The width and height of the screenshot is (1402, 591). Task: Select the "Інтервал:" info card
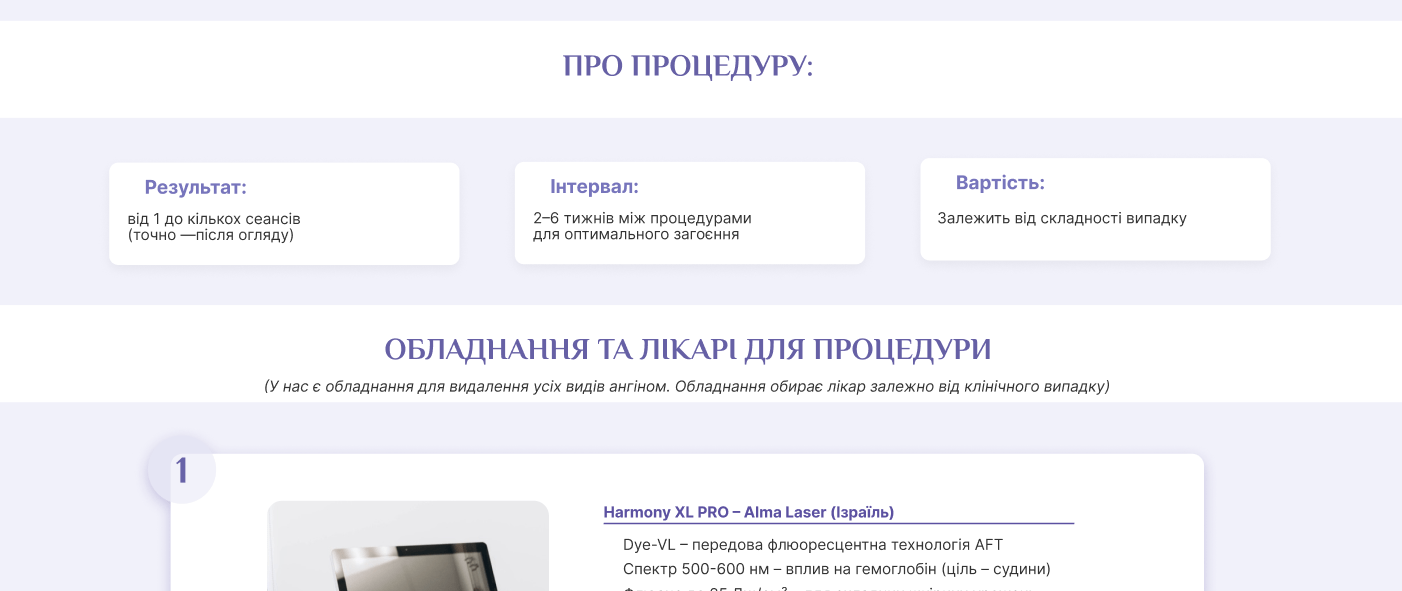pyautogui.click(x=690, y=212)
